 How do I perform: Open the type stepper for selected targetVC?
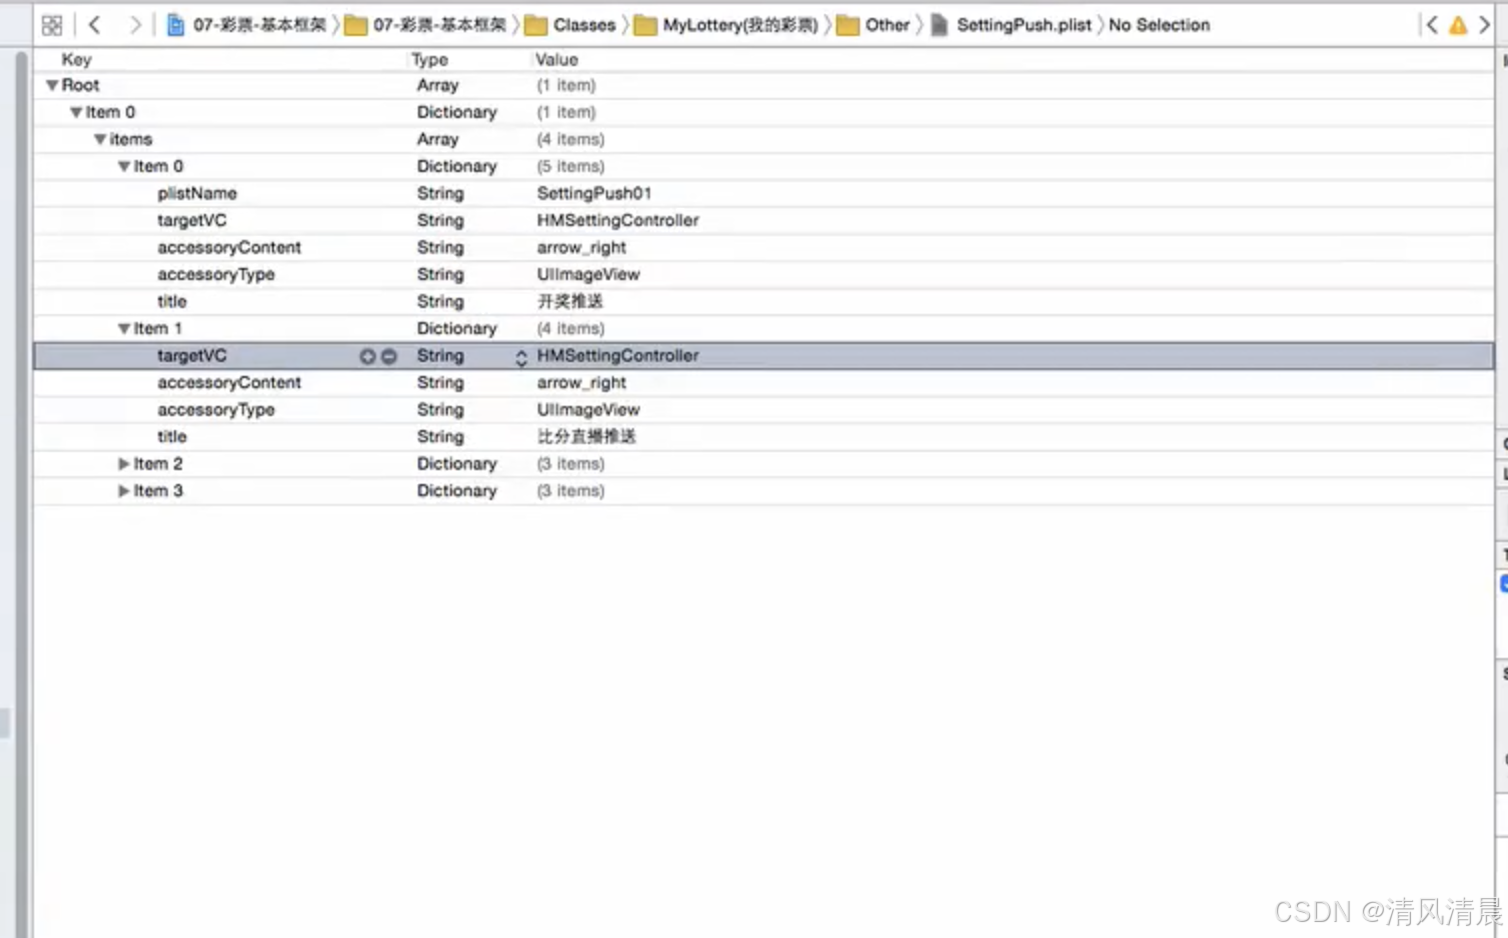pos(521,357)
